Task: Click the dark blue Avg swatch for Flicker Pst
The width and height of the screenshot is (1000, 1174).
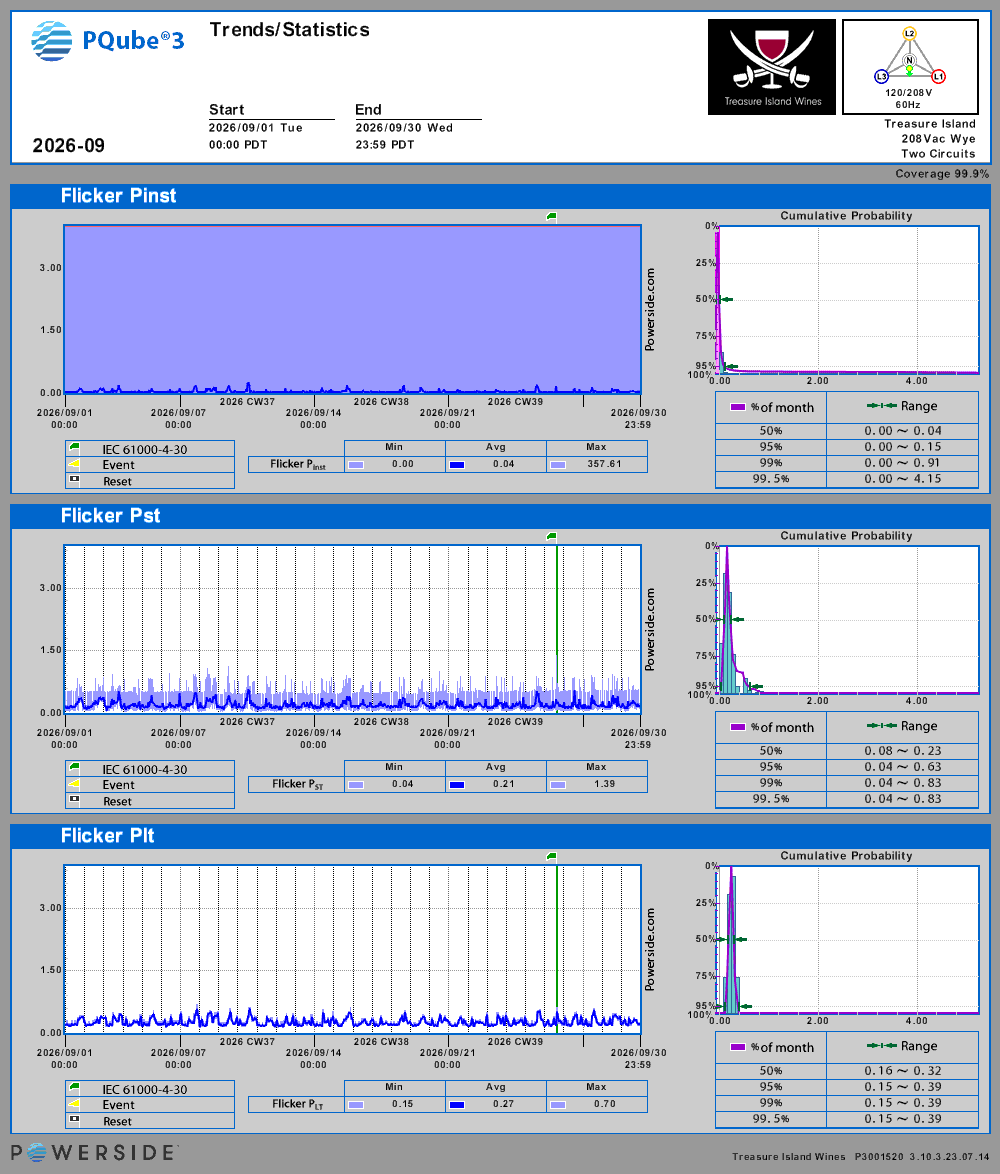Action: (x=457, y=785)
